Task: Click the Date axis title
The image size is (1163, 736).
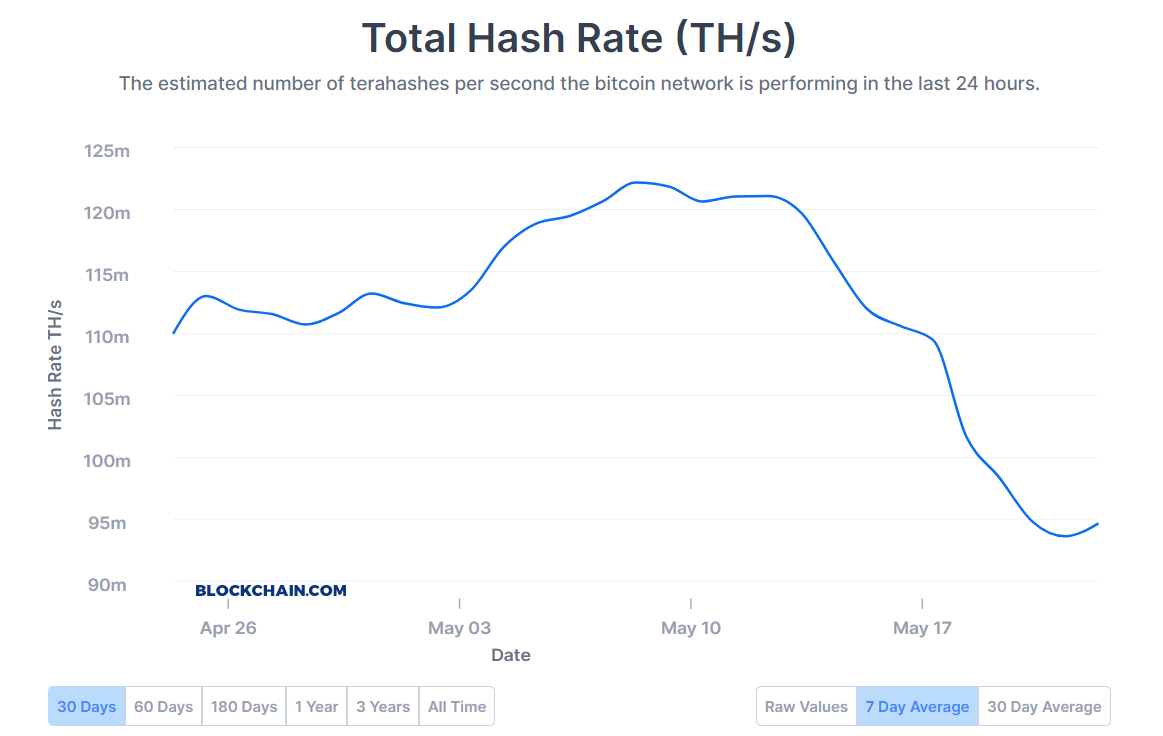Action: [x=510, y=655]
